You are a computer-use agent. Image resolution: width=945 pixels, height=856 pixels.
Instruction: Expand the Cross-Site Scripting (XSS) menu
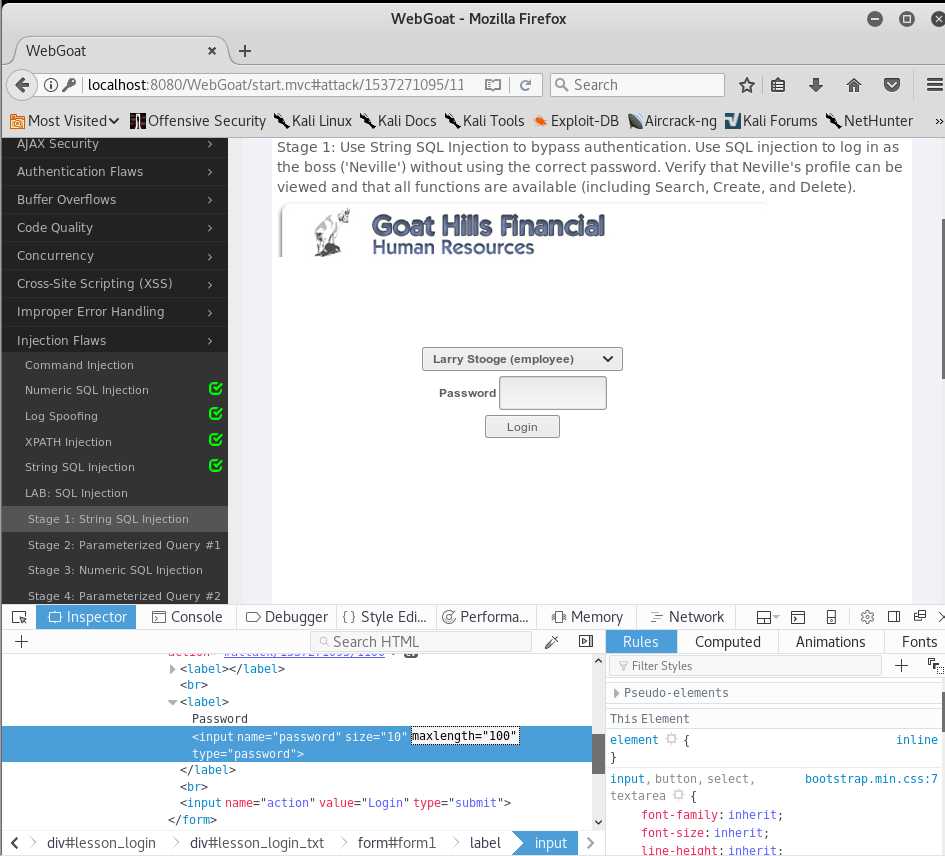[x=115, y=284]
